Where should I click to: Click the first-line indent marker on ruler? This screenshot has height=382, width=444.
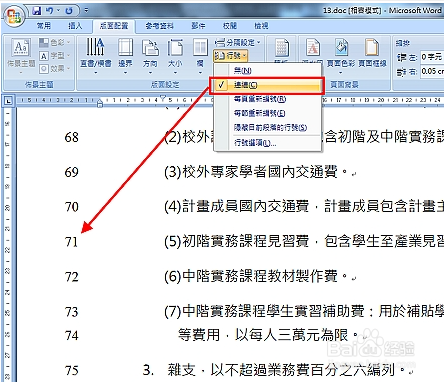pyautogui.click(x=162, y=97)
